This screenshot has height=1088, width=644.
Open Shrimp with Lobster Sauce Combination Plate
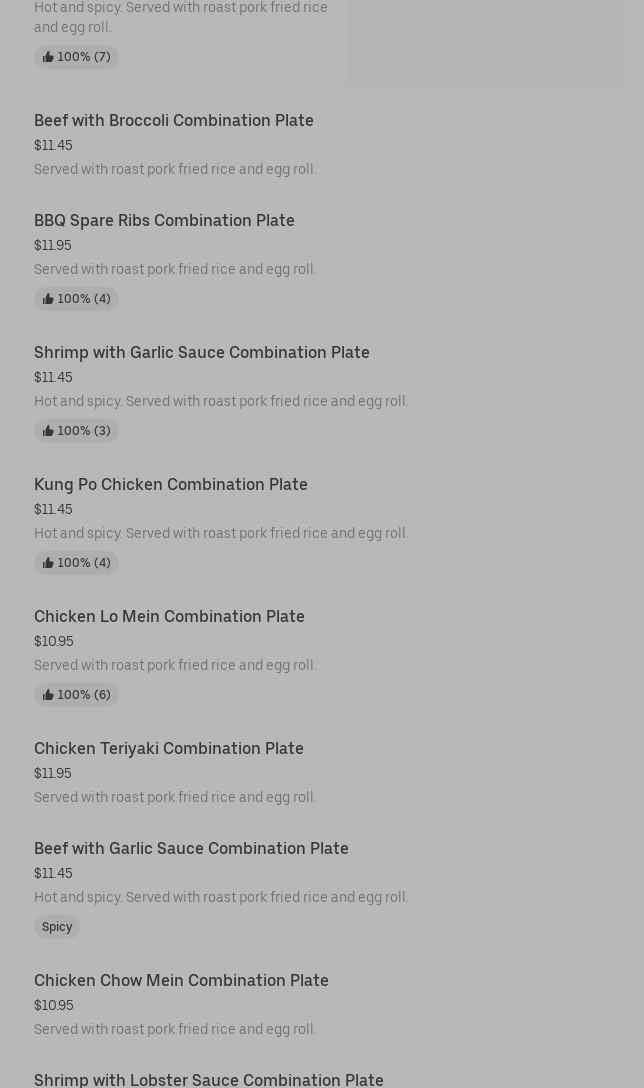tap(209, 1079)
